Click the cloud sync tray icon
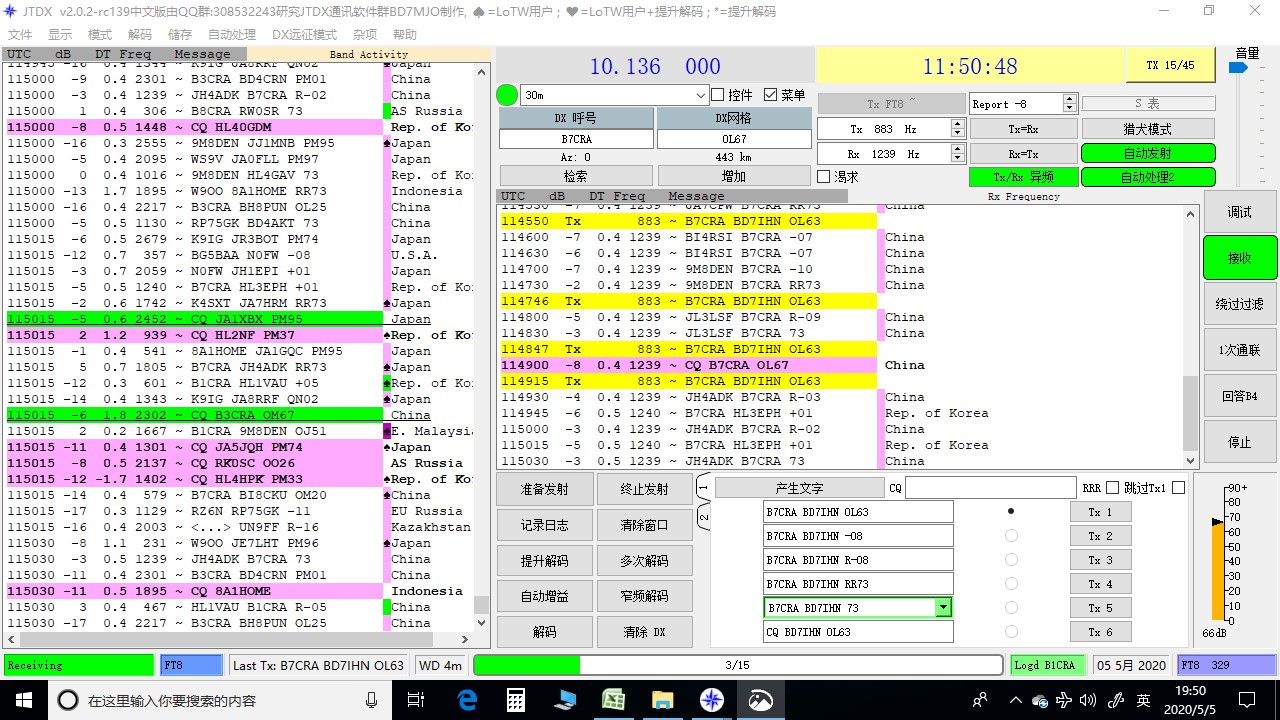This screenshot has width=1280, height=720. (1041, 700)
